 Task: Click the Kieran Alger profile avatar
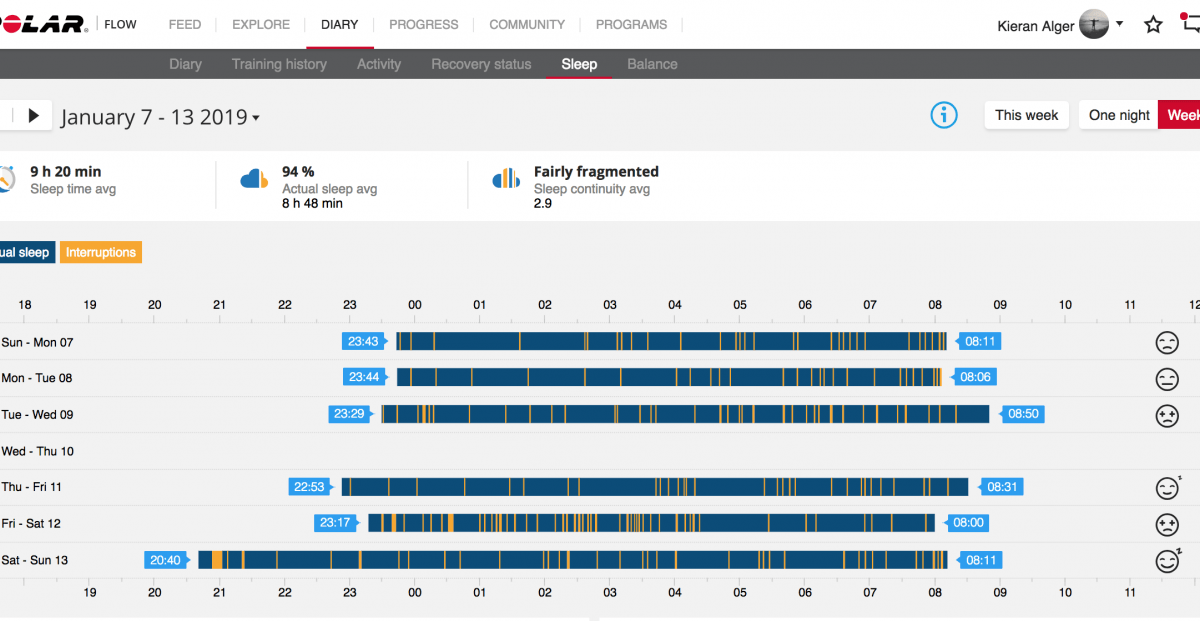click(x=1094, y=25)
